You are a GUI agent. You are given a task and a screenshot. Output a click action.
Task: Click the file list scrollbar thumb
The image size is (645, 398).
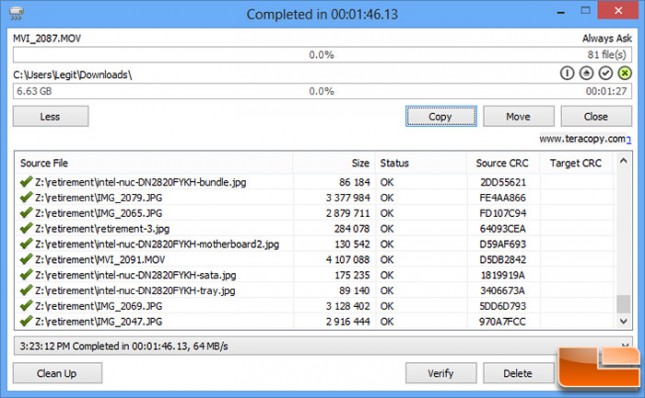click(624, 304)
